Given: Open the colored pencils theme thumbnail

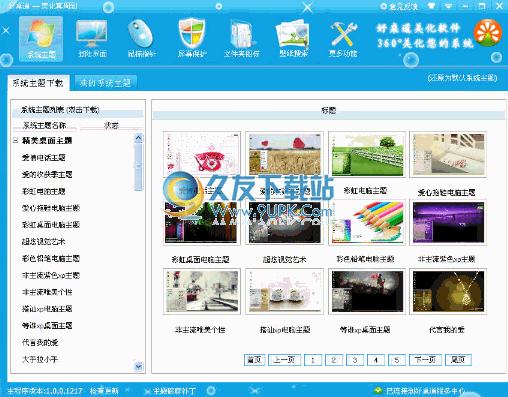Looking at the screenshot, I should (x=367, y=222).
